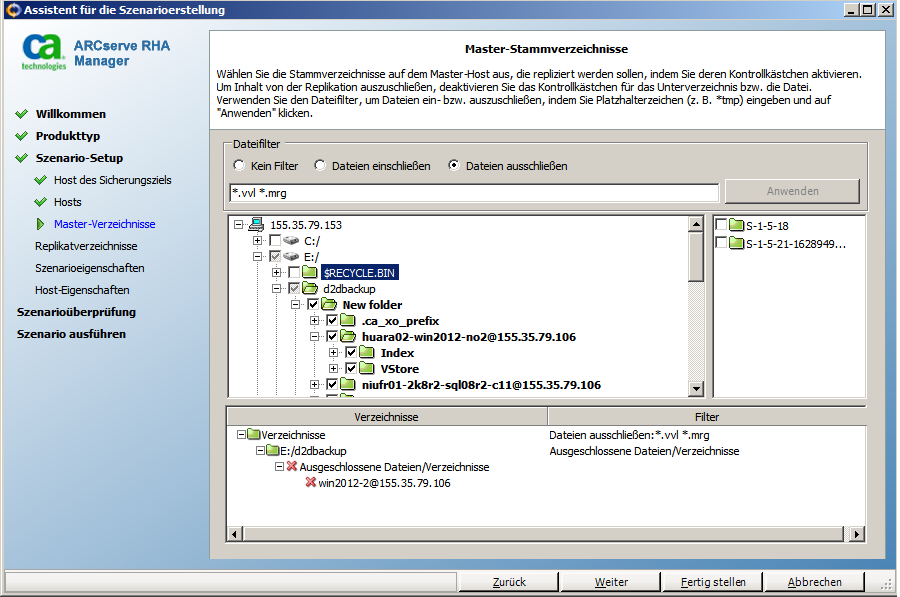Expand the .ca_xo_prefix folder node

click(x=314, y=321)
